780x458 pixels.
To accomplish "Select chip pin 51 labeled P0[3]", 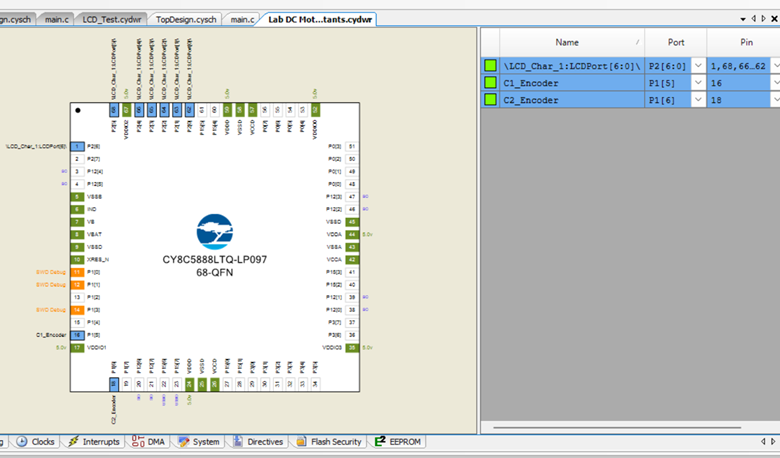I will click(352, 146).
